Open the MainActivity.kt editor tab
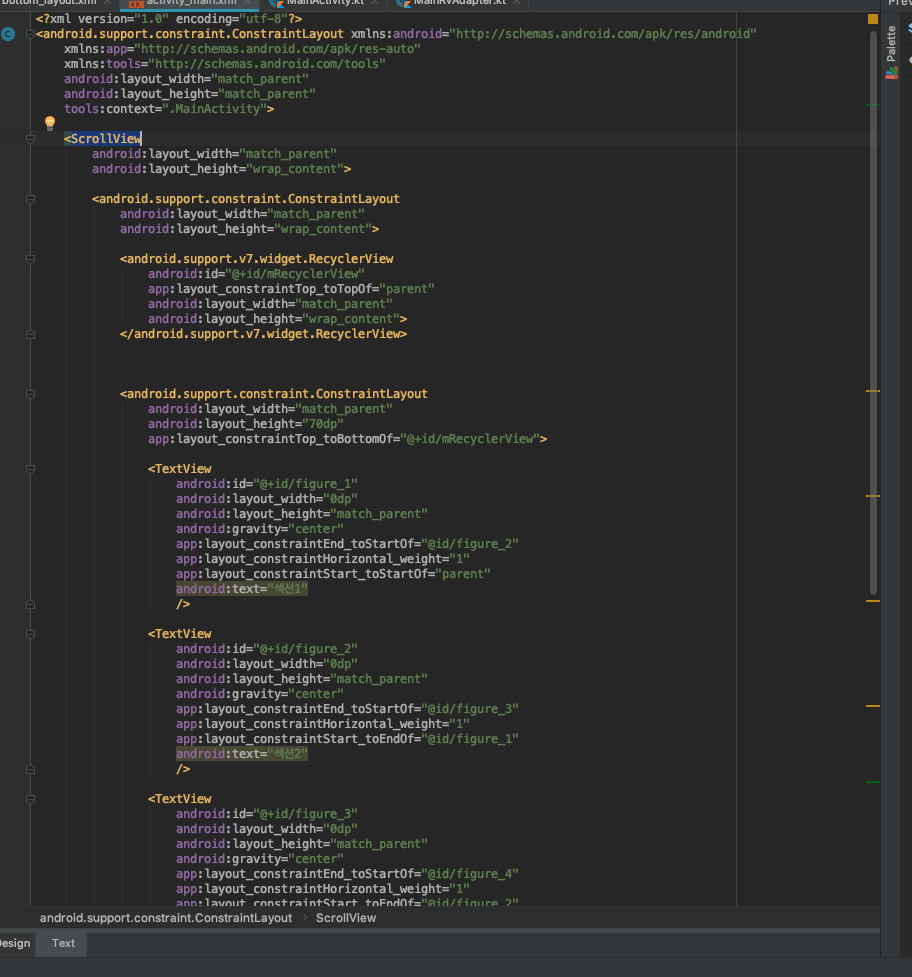The height and width of the screenshot is (977, 912). pyautogui.click(x=323, y=2)
